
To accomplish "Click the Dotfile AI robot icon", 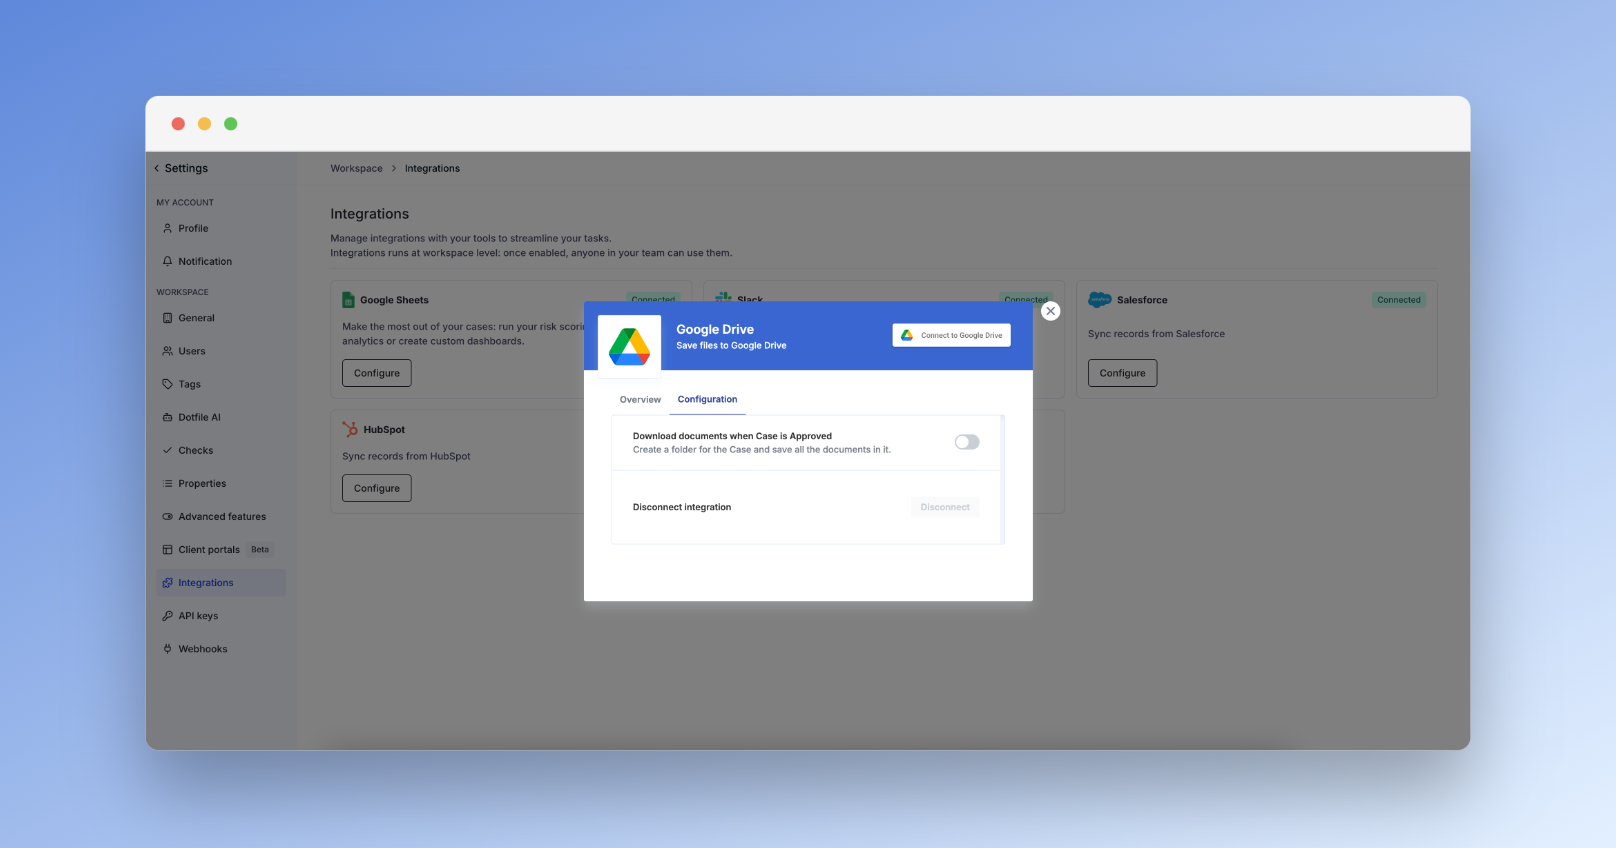I will coord(167,417).
